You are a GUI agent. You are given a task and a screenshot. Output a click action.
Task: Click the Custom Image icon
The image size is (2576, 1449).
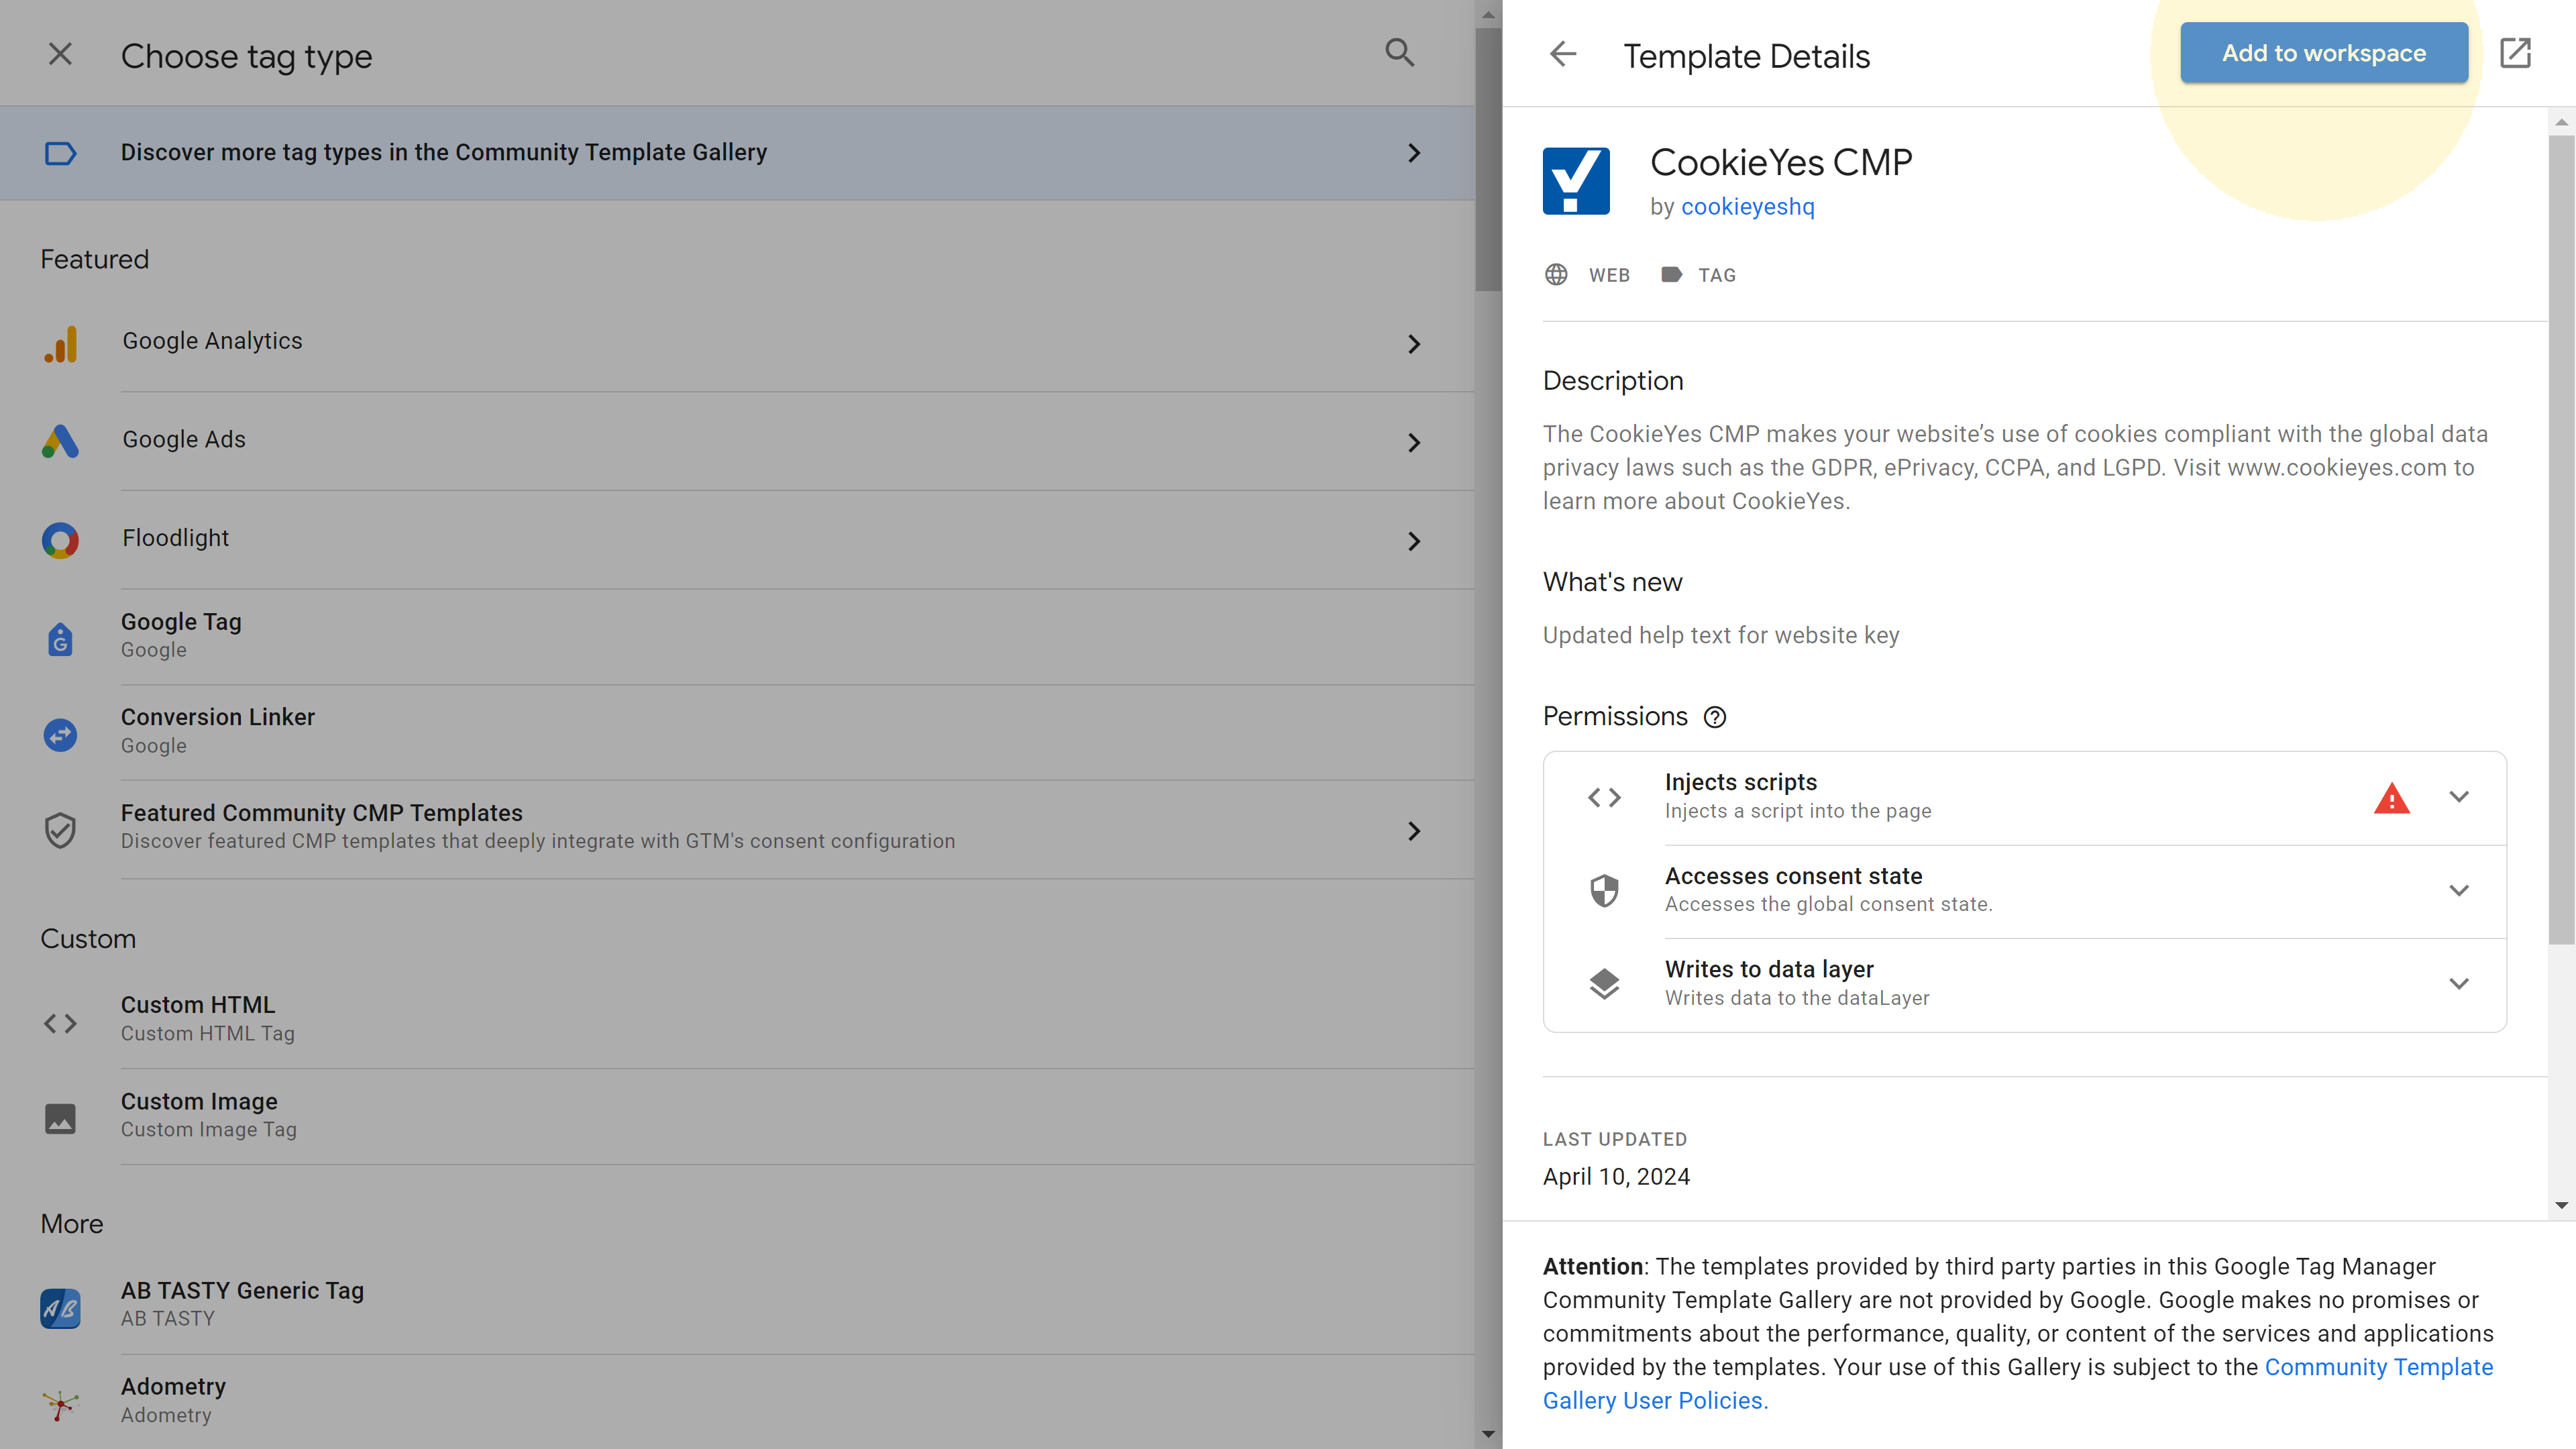point(60,1119)
